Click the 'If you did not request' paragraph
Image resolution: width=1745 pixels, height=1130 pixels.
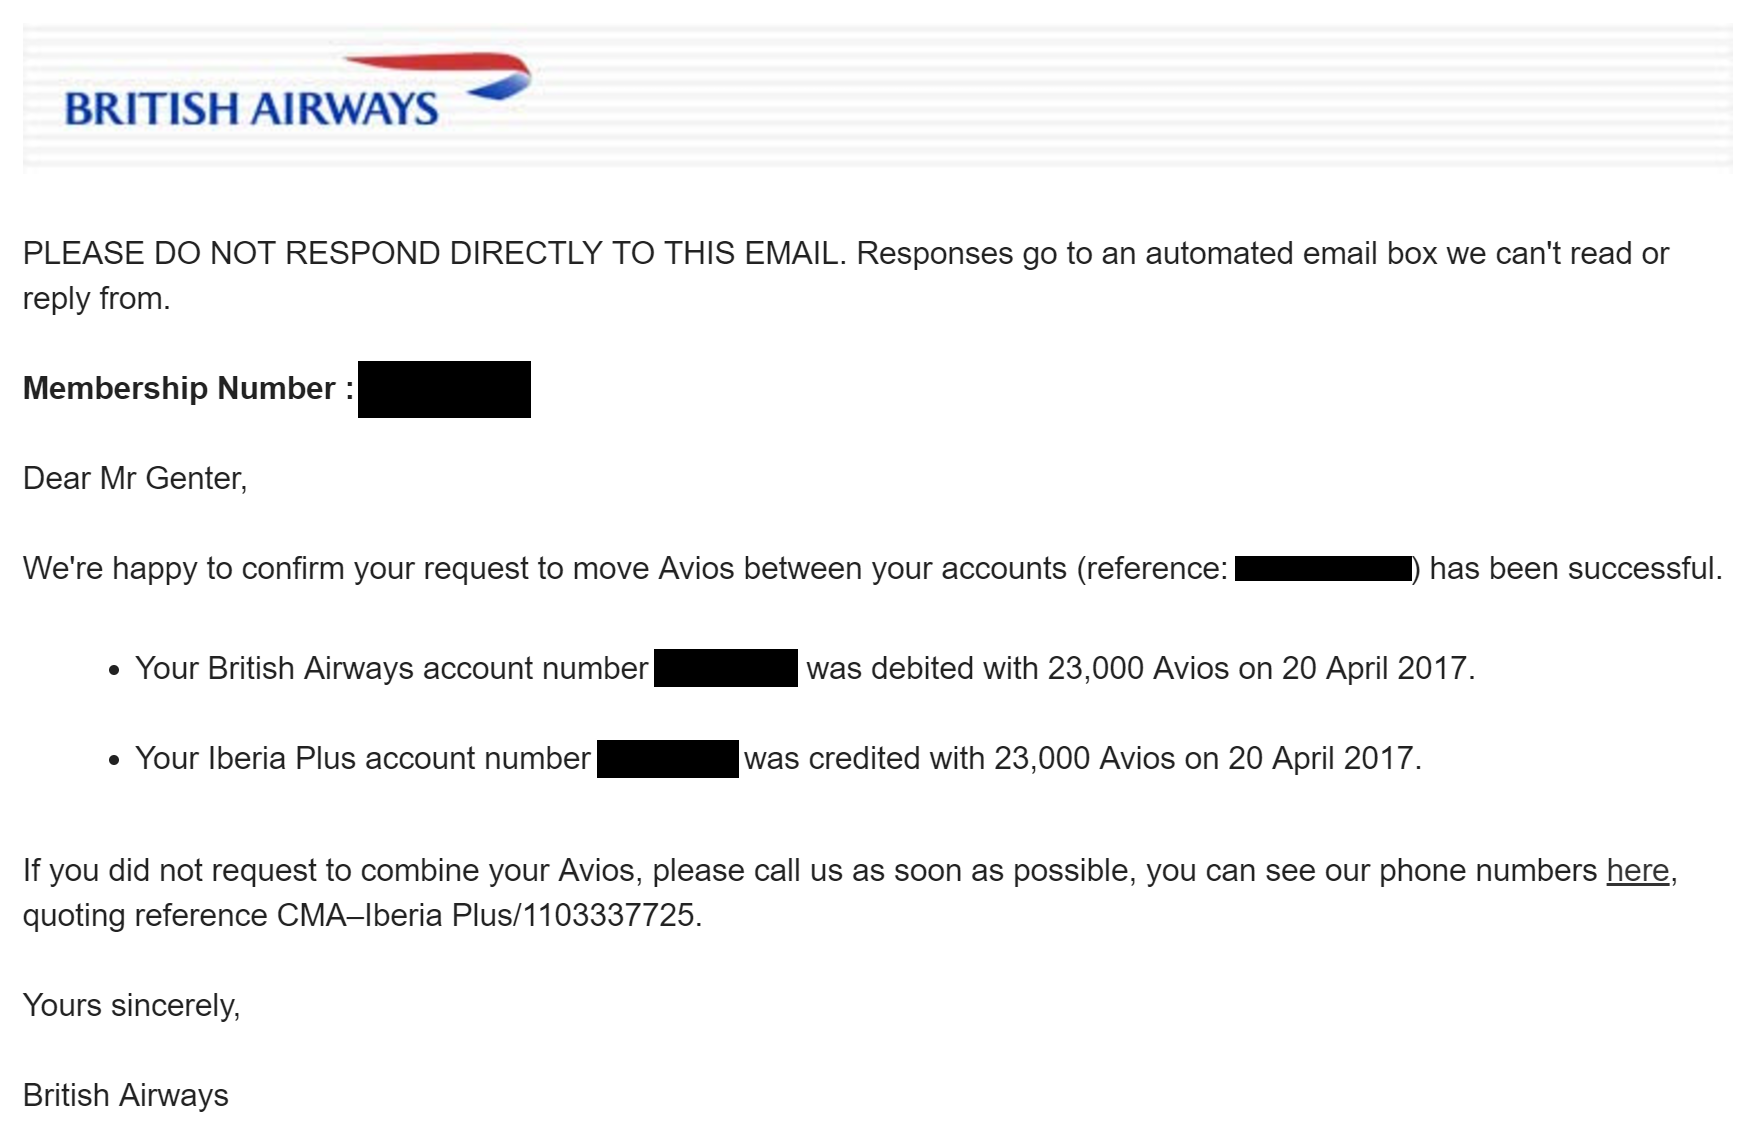(850, 893)
